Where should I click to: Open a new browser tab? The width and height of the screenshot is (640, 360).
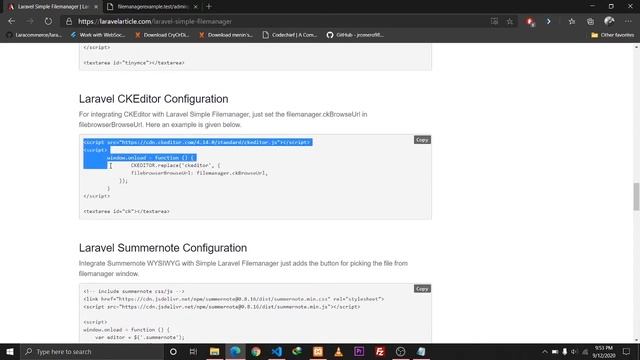209,7
